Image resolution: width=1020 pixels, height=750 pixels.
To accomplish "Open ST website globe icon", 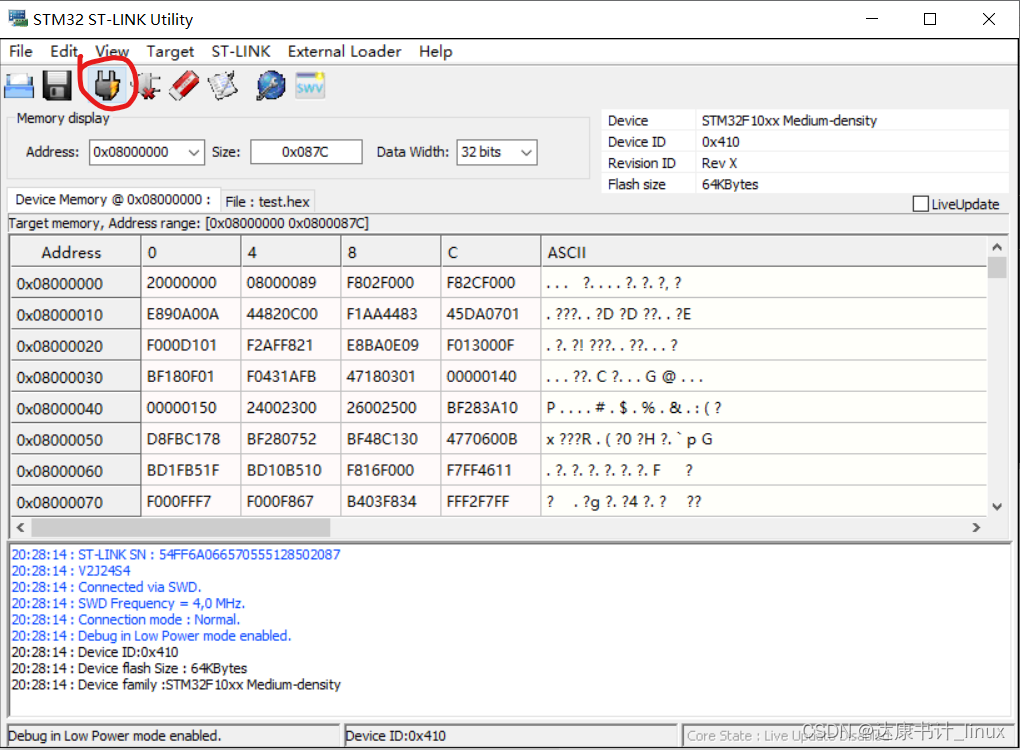I will 271,85.
